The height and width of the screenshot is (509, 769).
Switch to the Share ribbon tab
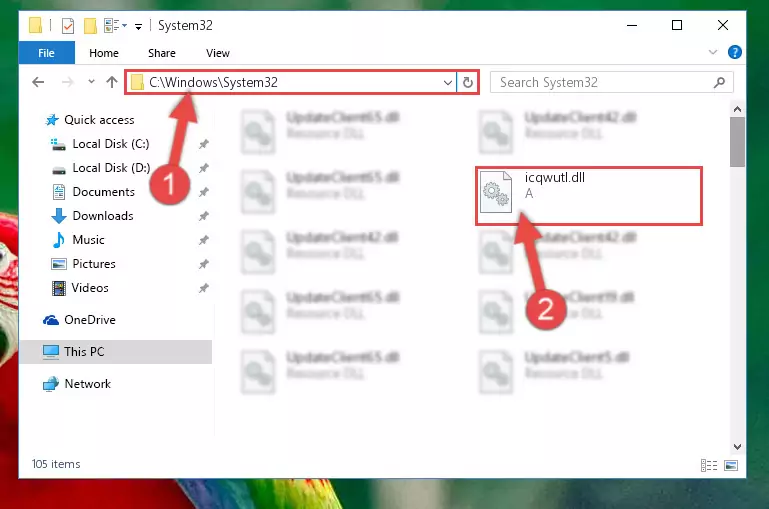point(162,53)
